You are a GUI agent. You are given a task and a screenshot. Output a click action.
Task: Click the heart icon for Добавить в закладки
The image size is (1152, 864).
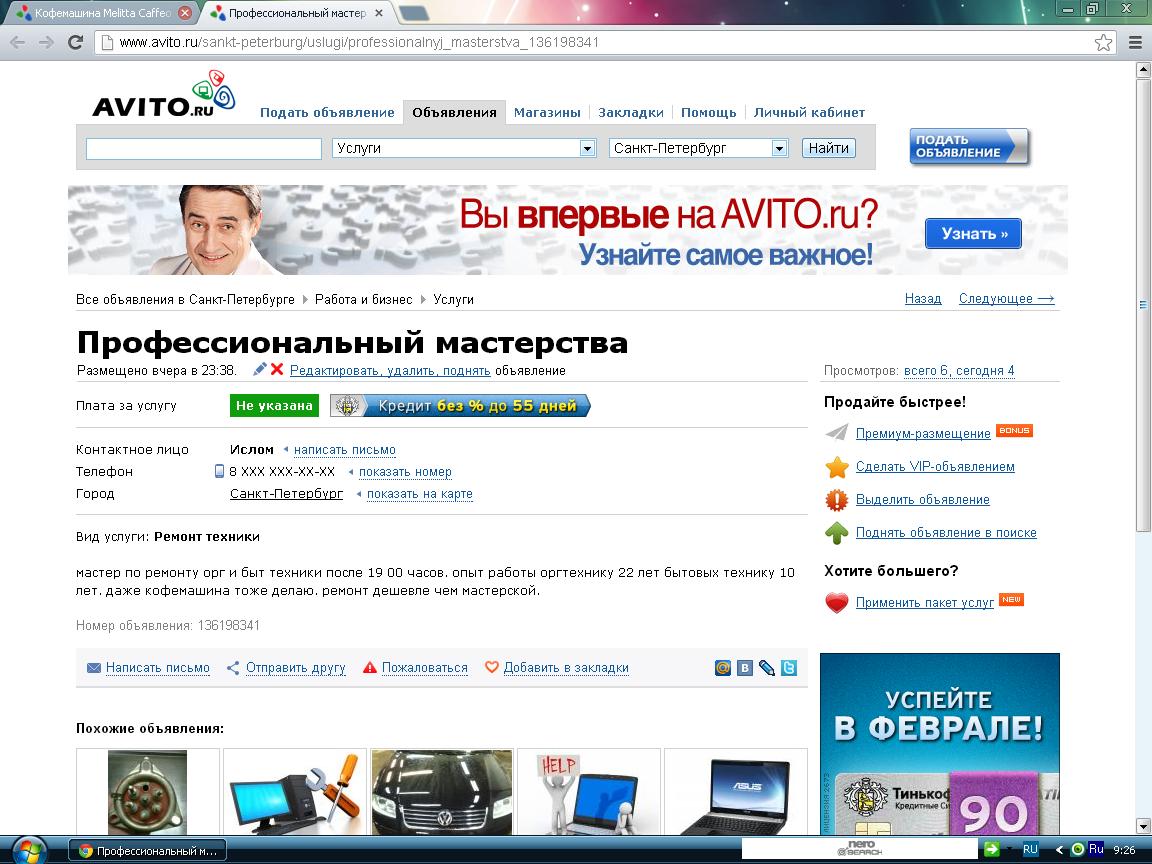pyautogui.click(x=492, y=667)
